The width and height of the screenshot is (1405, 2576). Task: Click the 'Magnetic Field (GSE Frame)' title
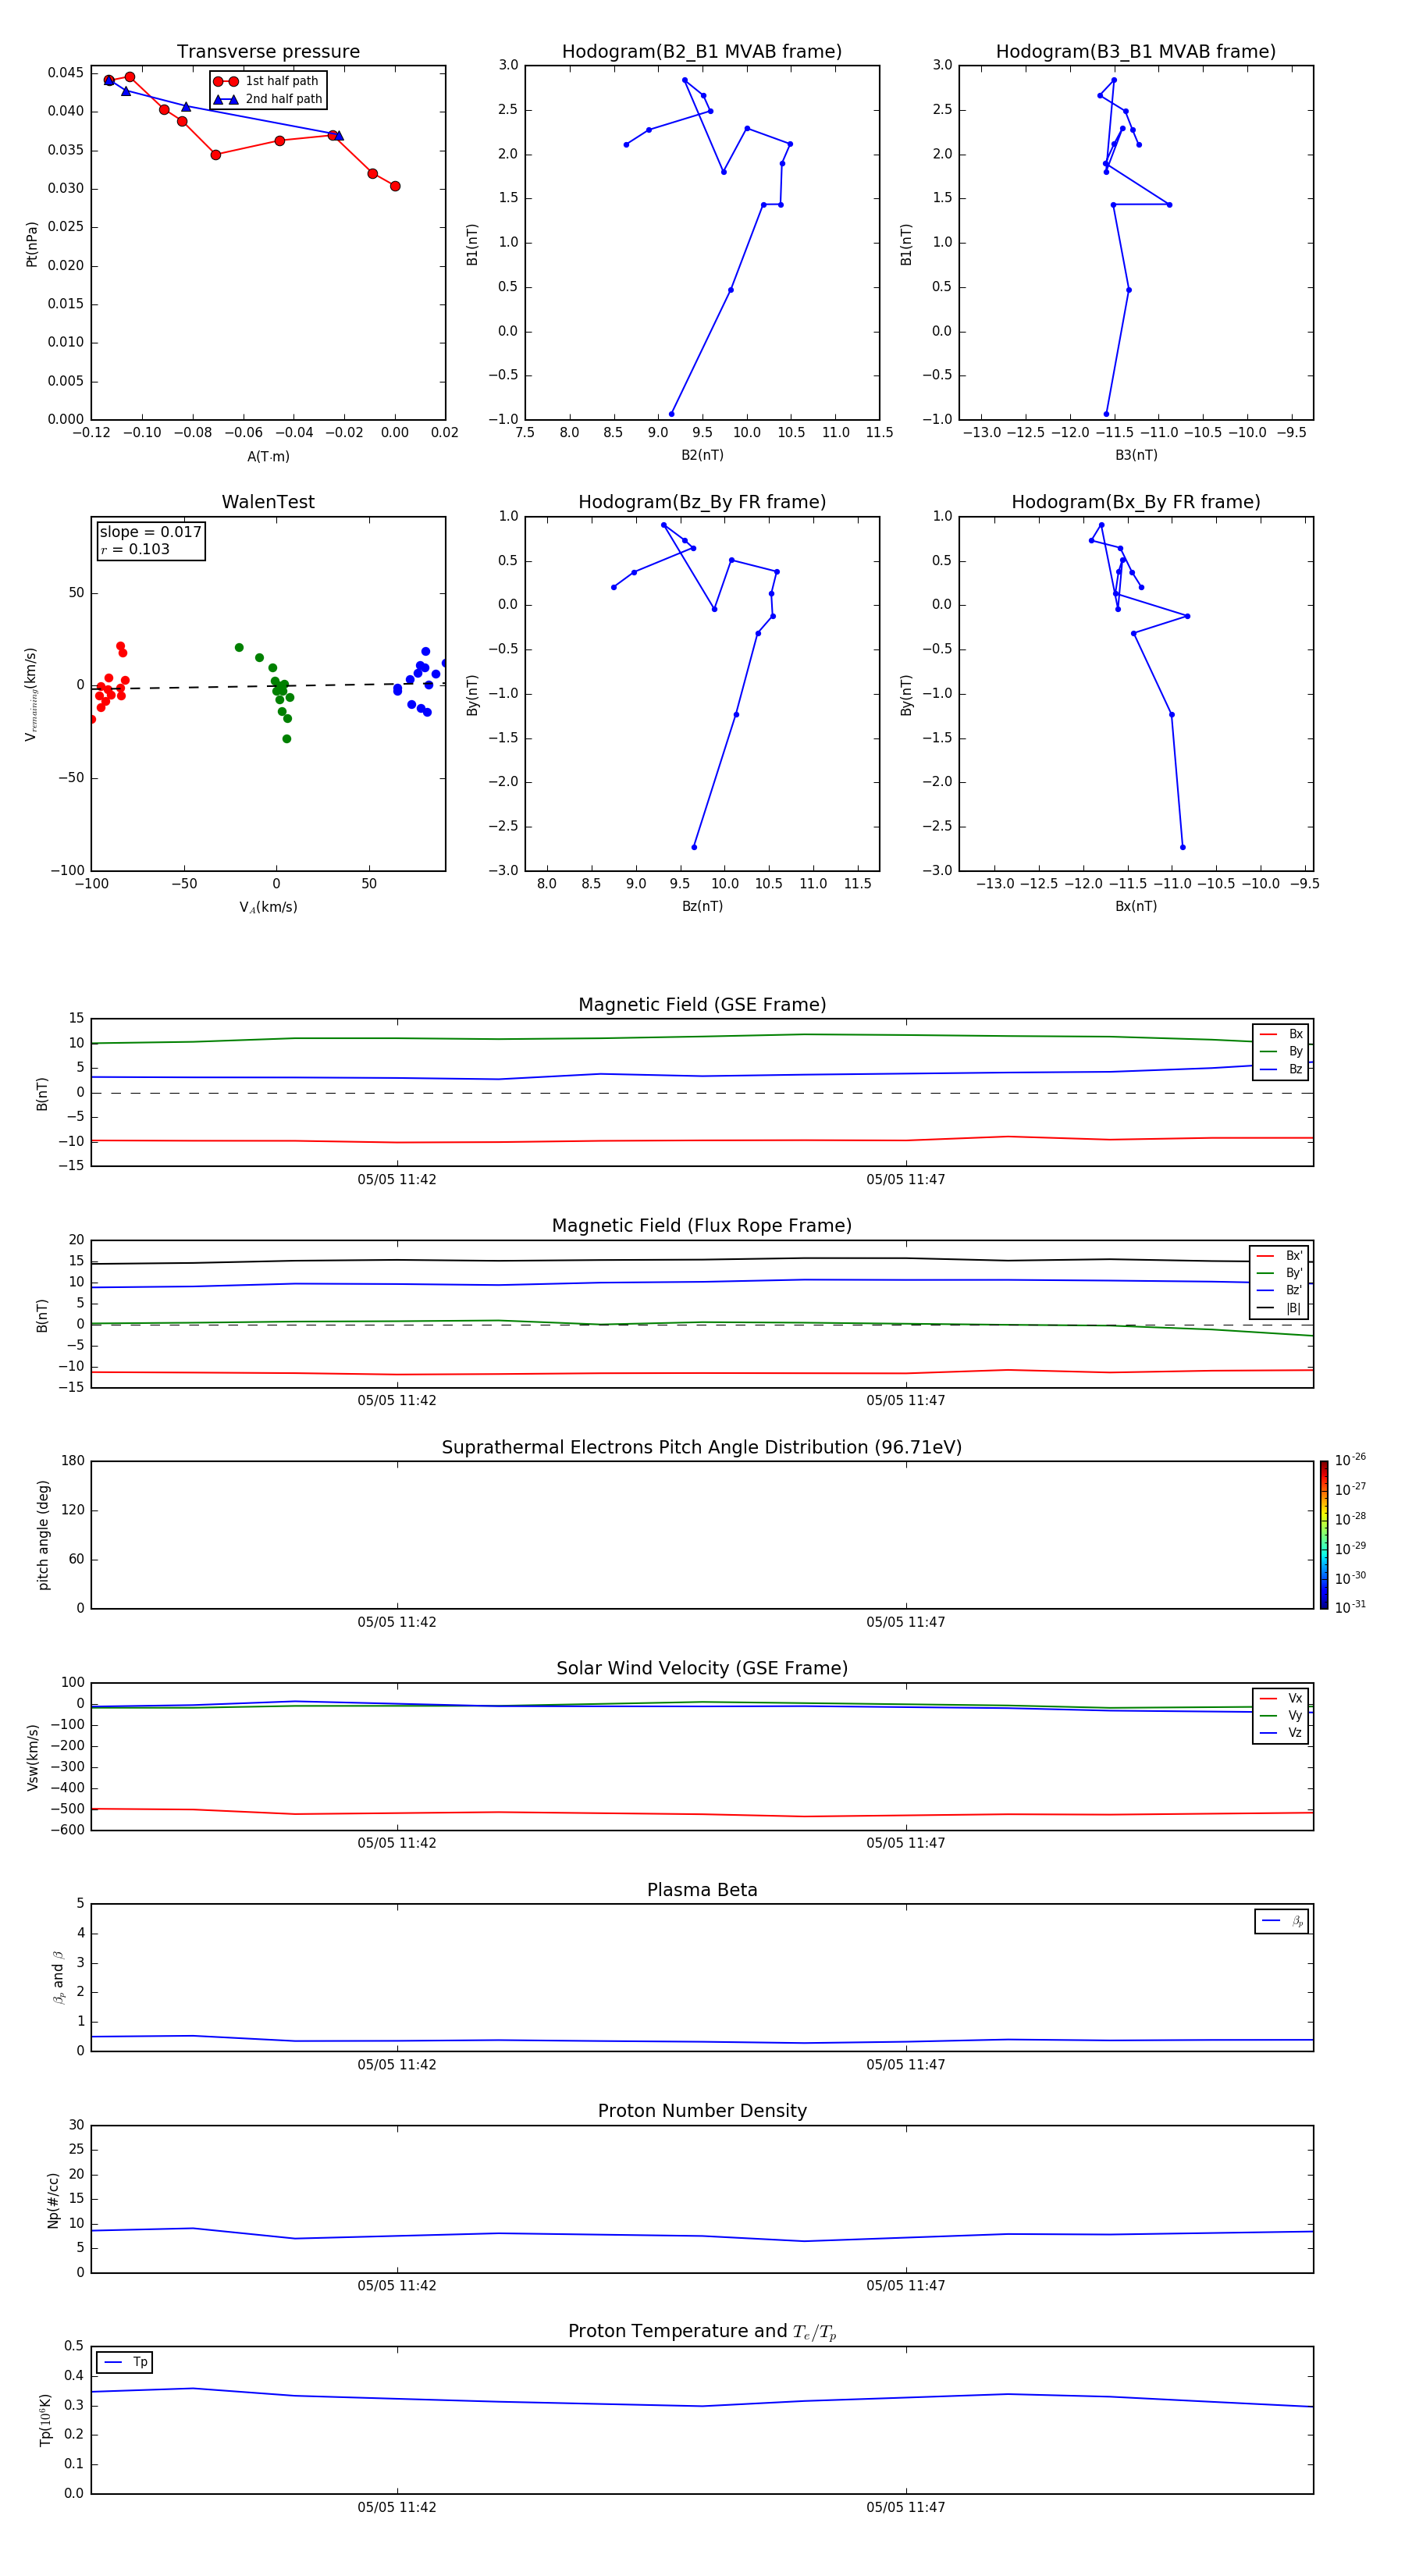pyautogui.click(x=702, y=1005)
